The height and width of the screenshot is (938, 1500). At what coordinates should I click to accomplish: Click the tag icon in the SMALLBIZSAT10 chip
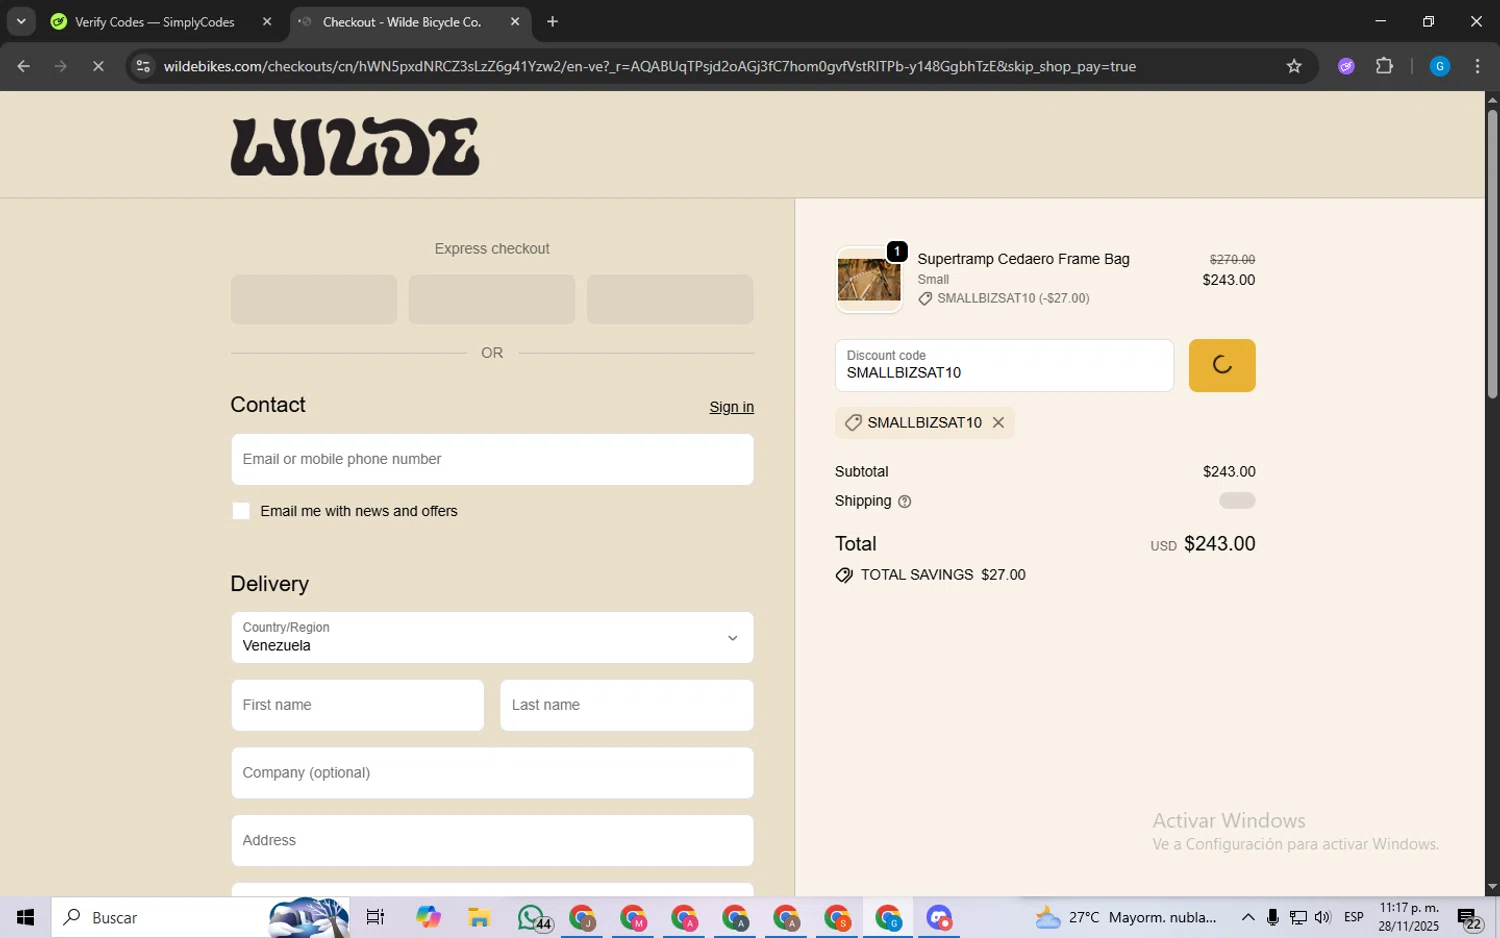coord(853,423)
